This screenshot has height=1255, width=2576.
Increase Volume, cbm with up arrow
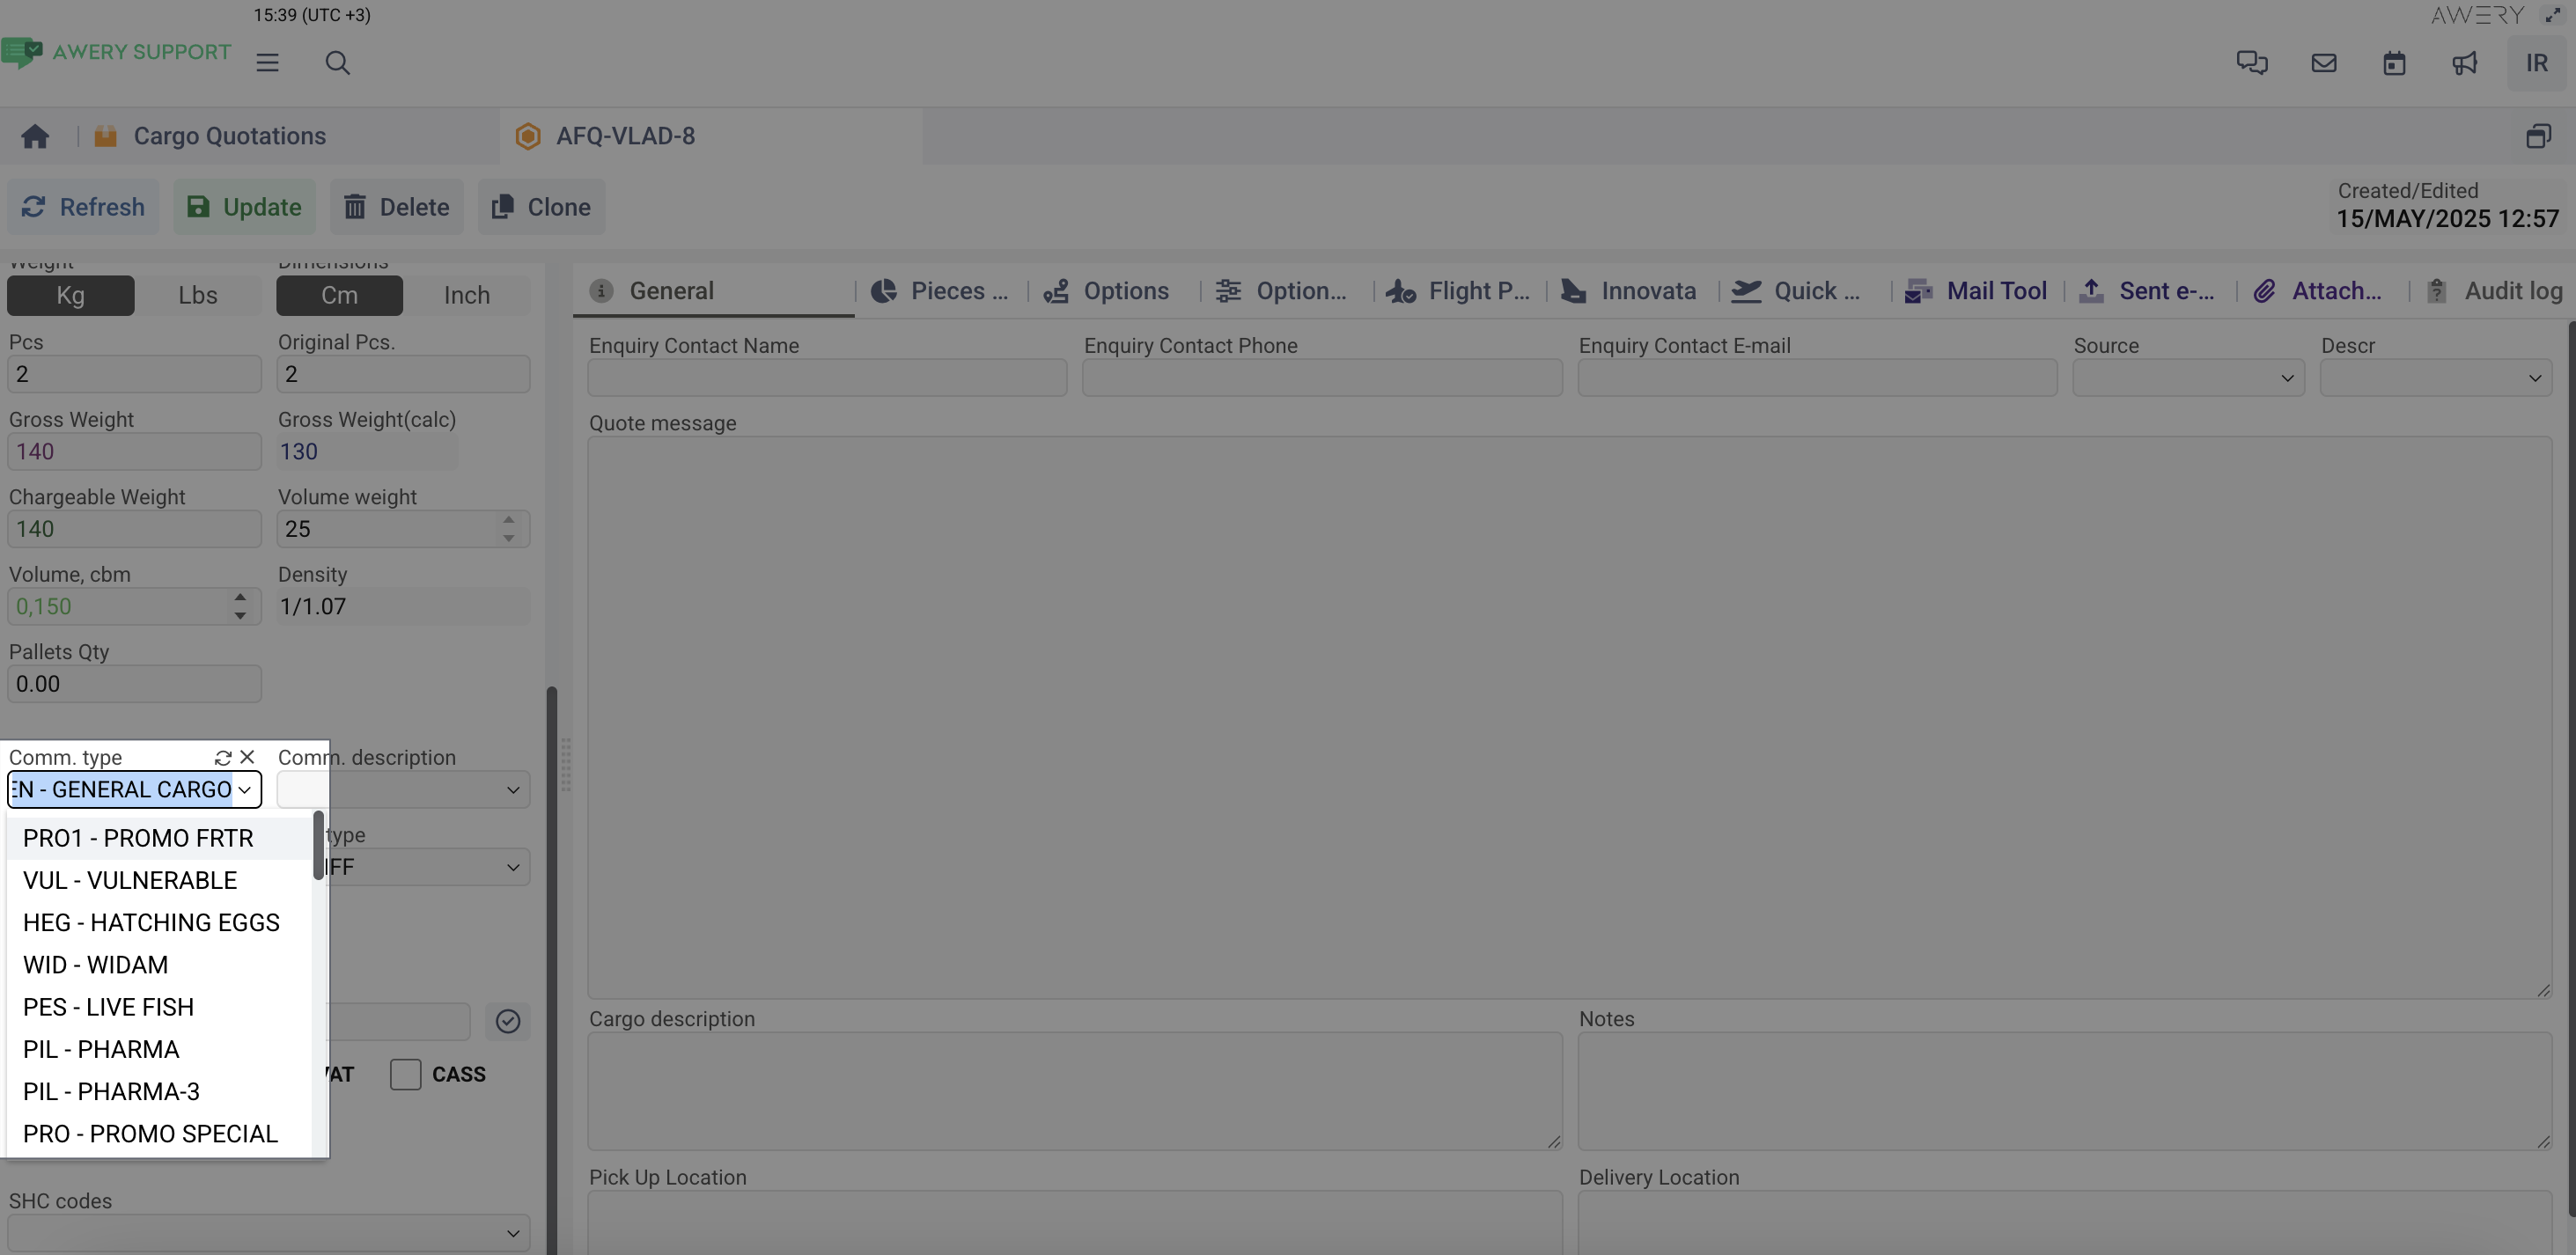click(240, 598)
